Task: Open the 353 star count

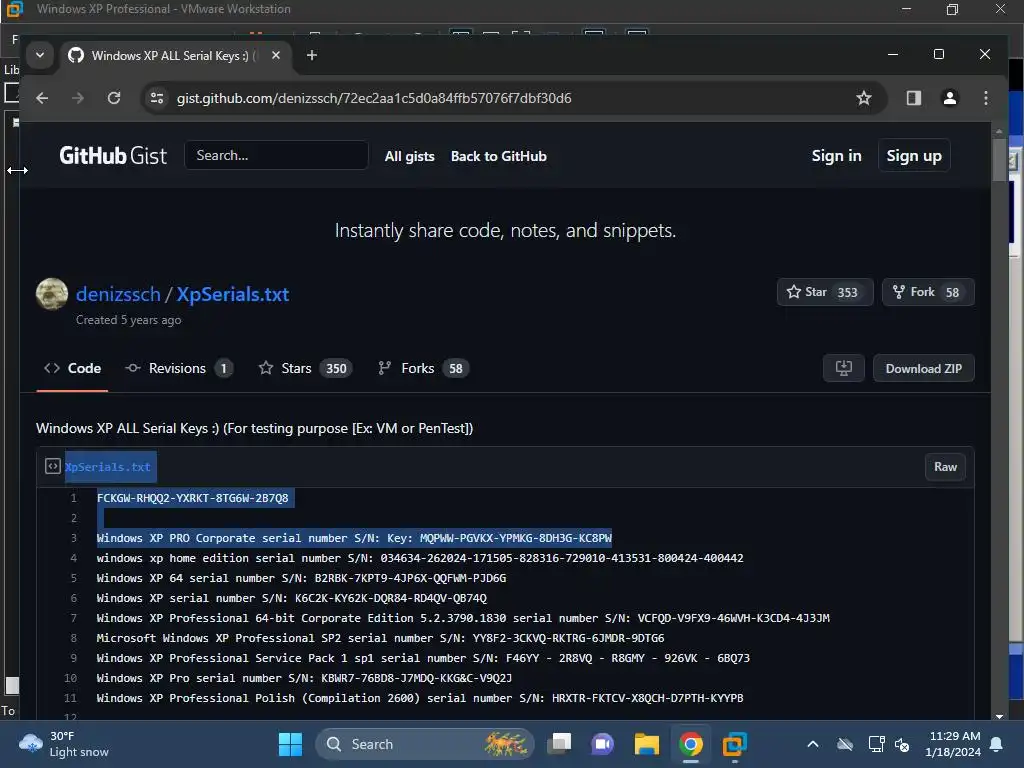Action: coord(847,293)
